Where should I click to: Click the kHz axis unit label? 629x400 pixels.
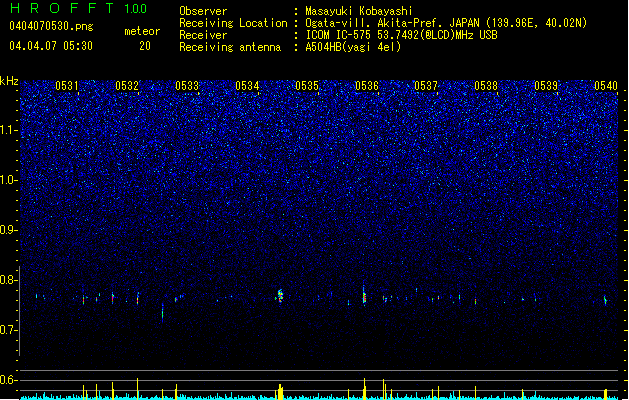[x=9, y=81]
